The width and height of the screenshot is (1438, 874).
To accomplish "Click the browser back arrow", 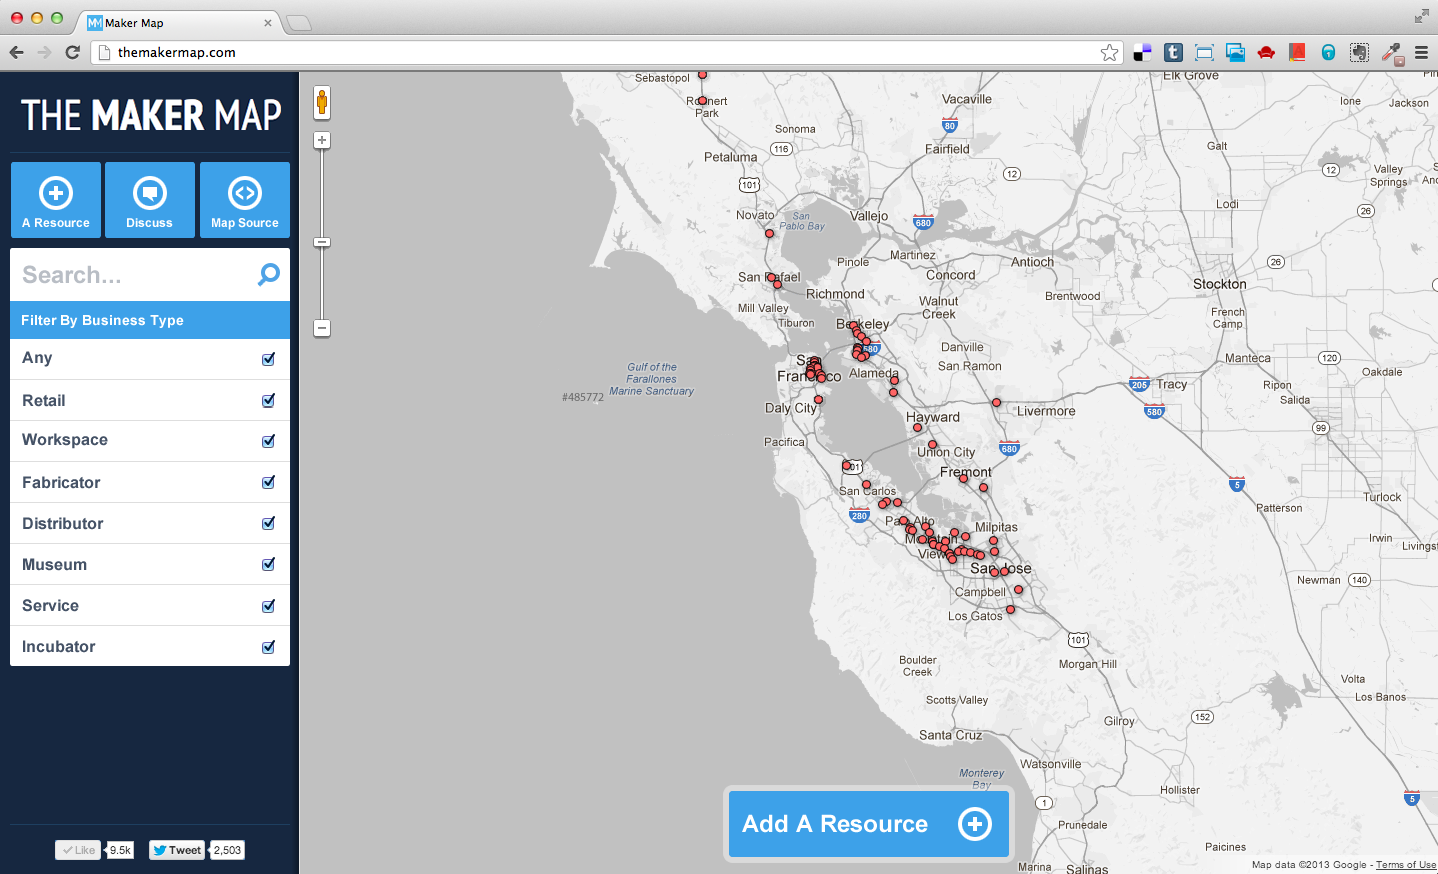I will [16, 52].
